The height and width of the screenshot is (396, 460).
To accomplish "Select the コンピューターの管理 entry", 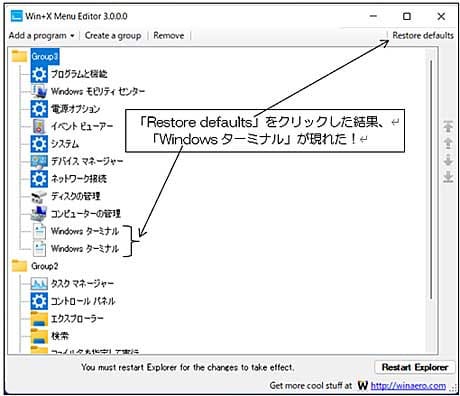I will [86, 214].
